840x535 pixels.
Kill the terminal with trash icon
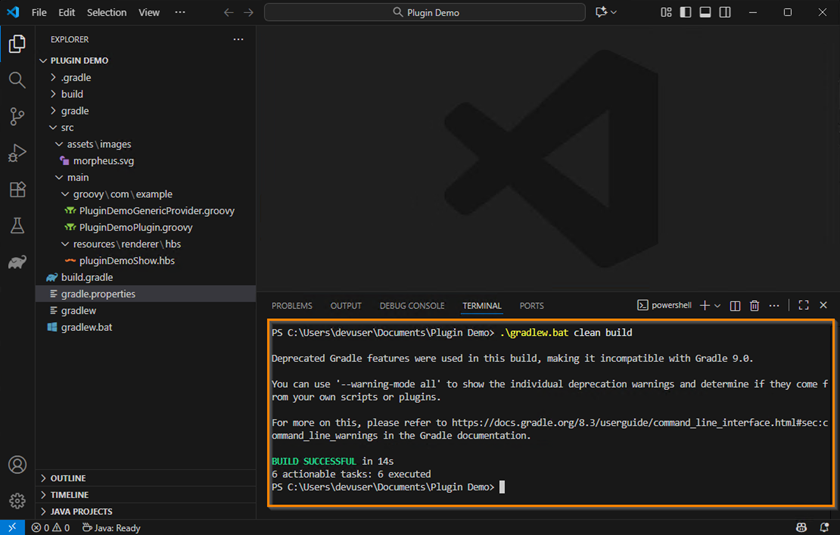coord(754,305)
